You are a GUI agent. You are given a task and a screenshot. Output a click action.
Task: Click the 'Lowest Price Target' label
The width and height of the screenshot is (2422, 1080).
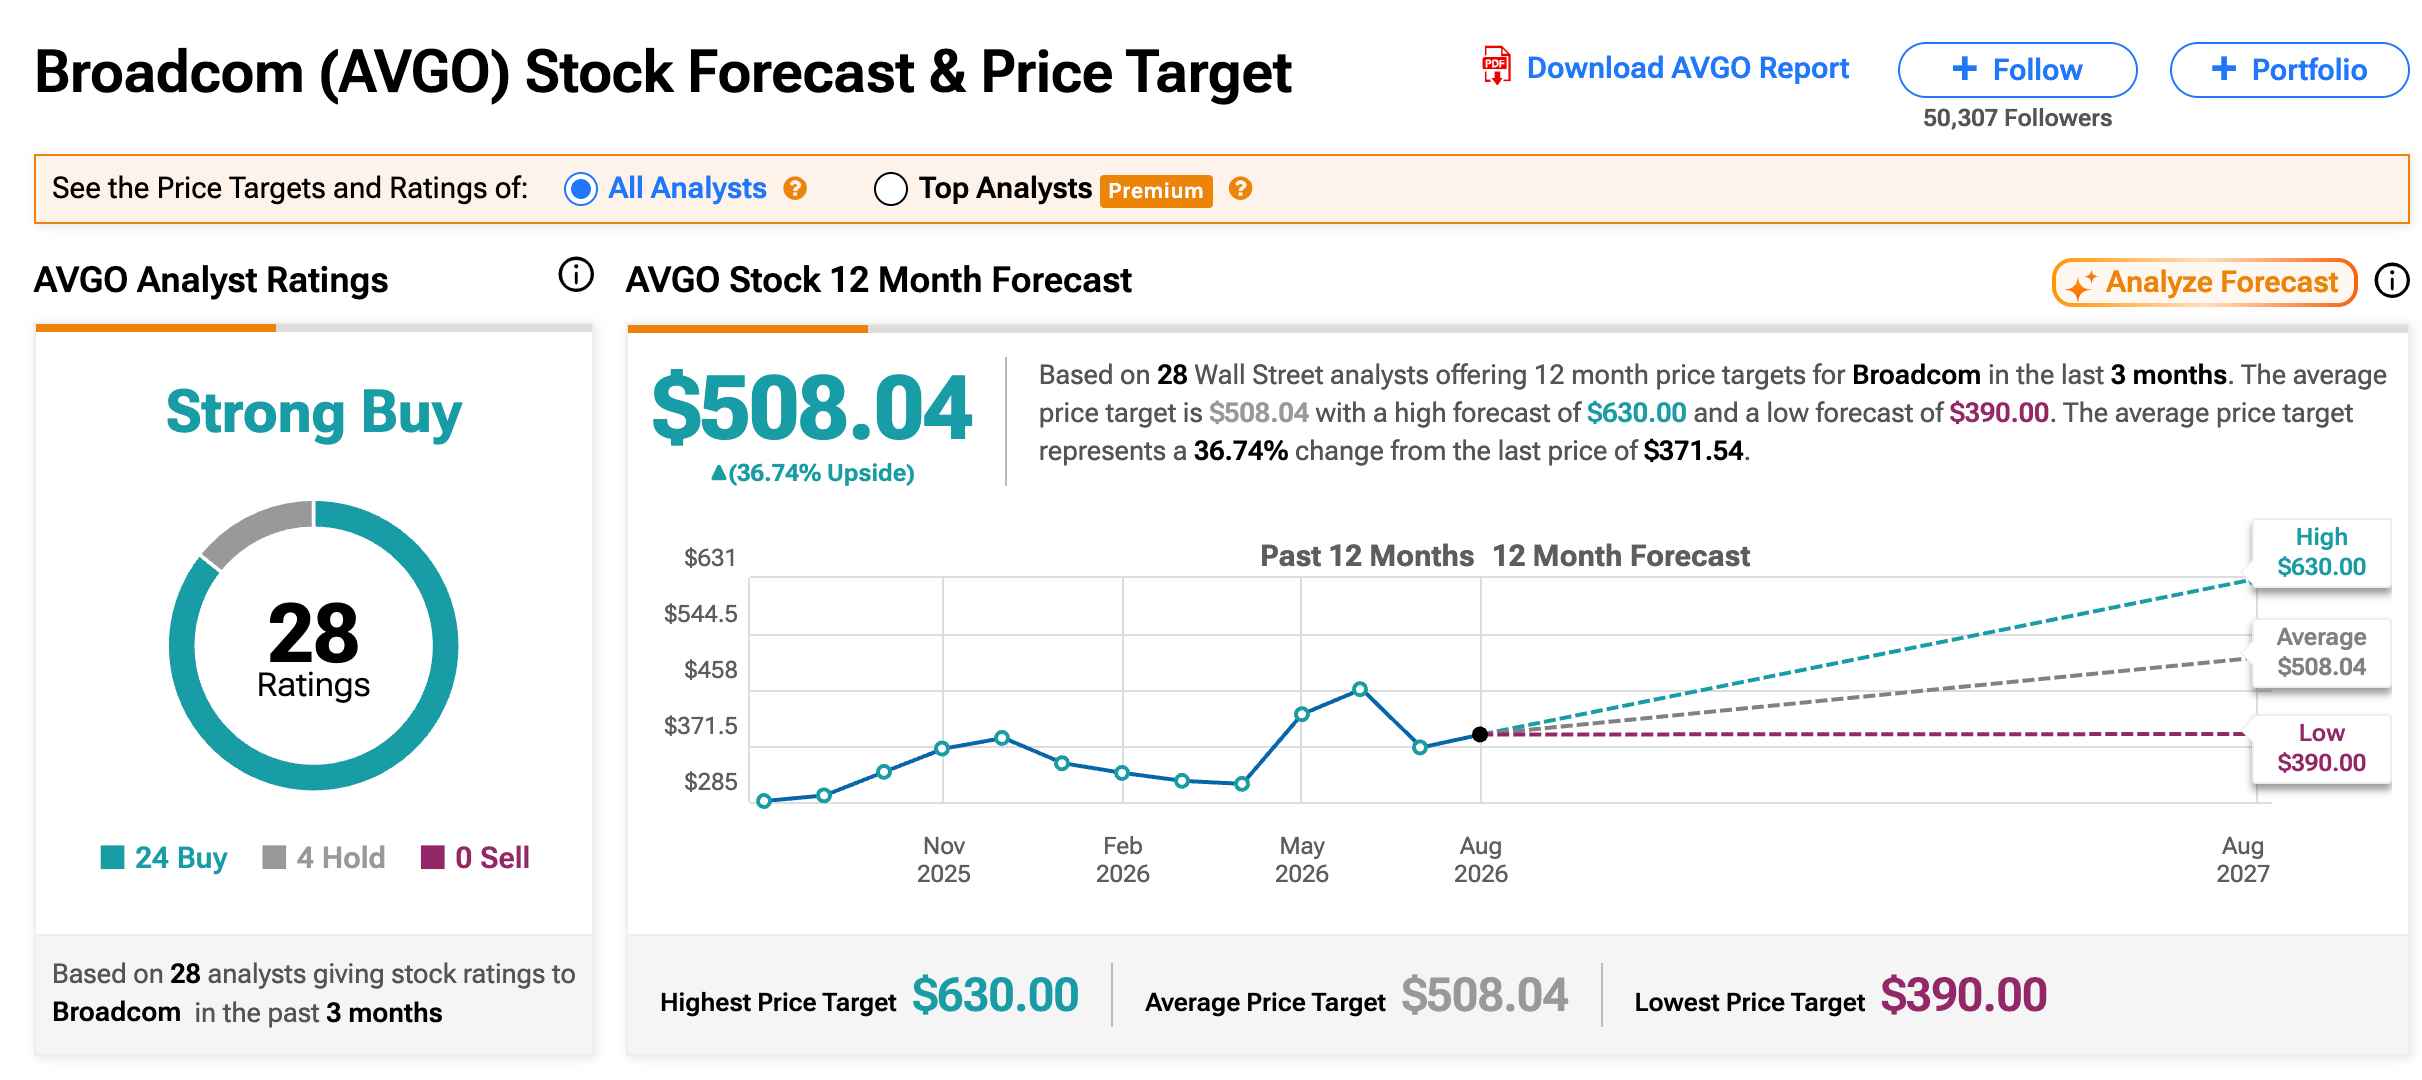pyautogui.click(x=1750, y=1002)
